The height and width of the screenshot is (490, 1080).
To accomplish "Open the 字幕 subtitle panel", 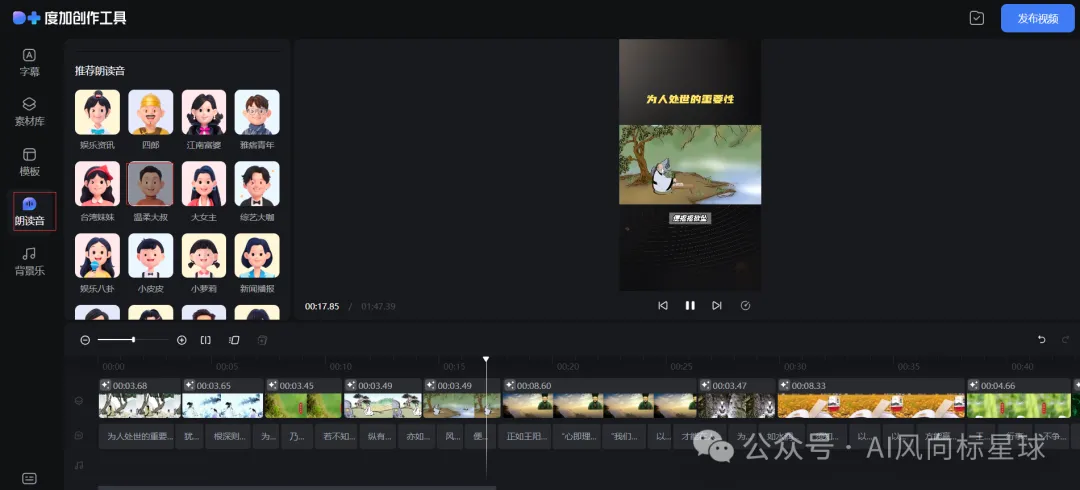I will pyautogui.click(x=29, y=62).
